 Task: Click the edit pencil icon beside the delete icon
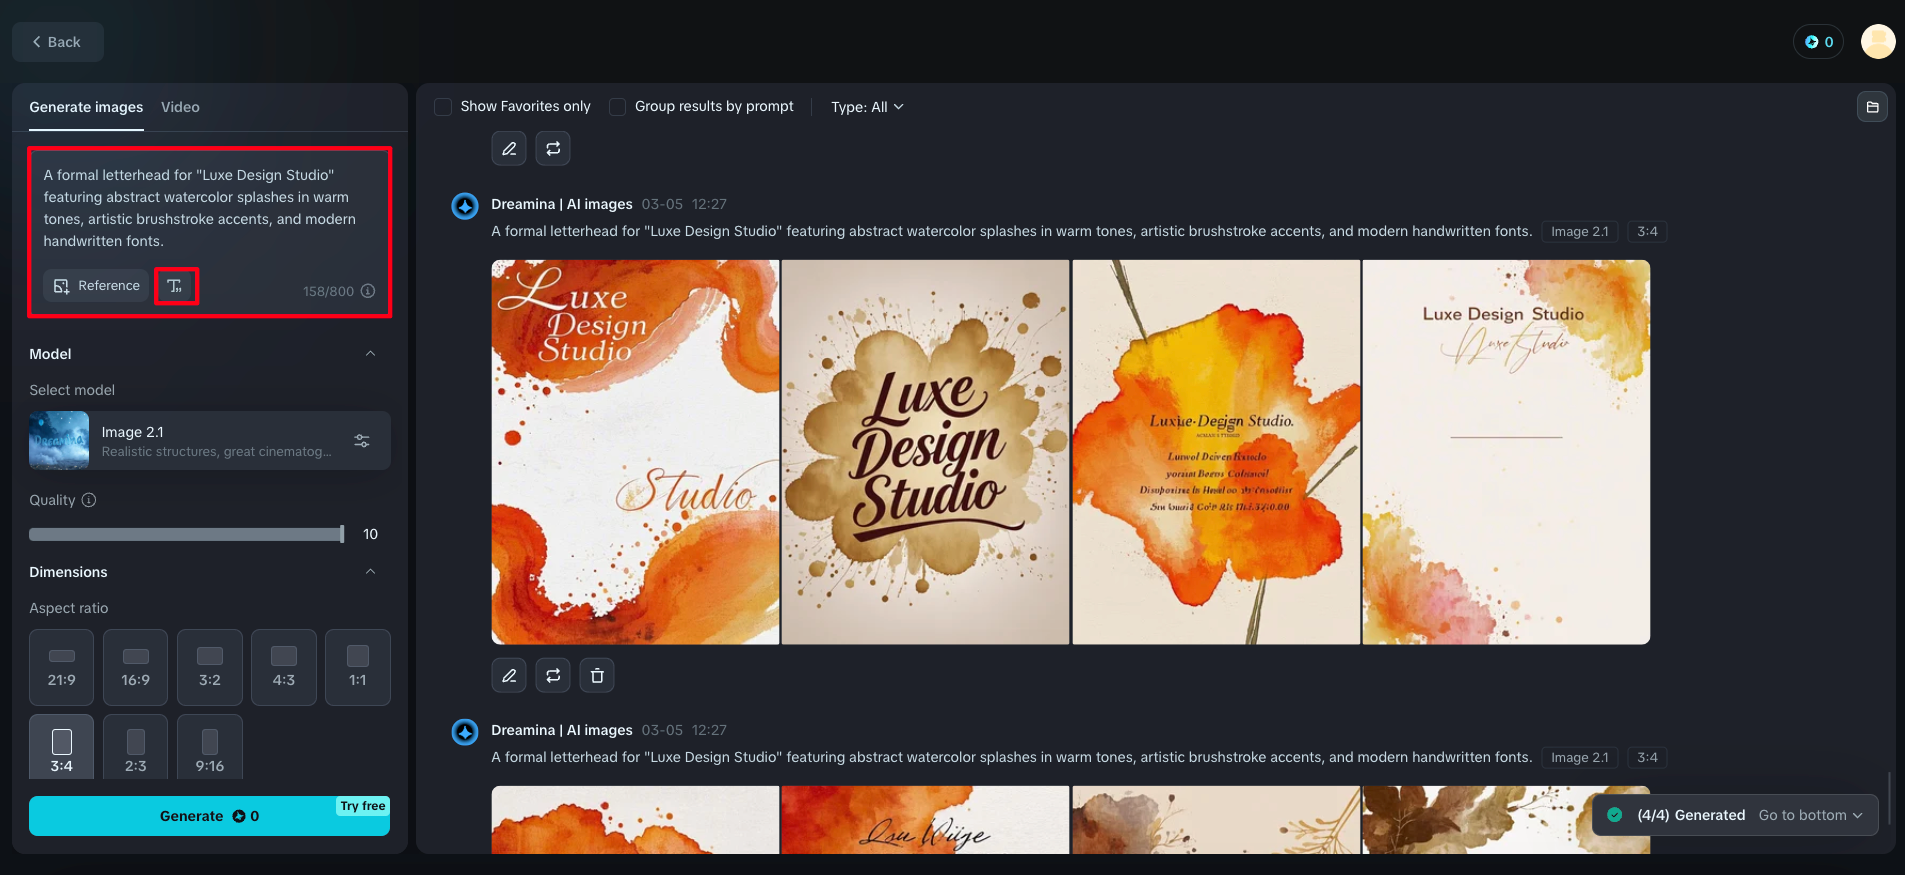509,676
